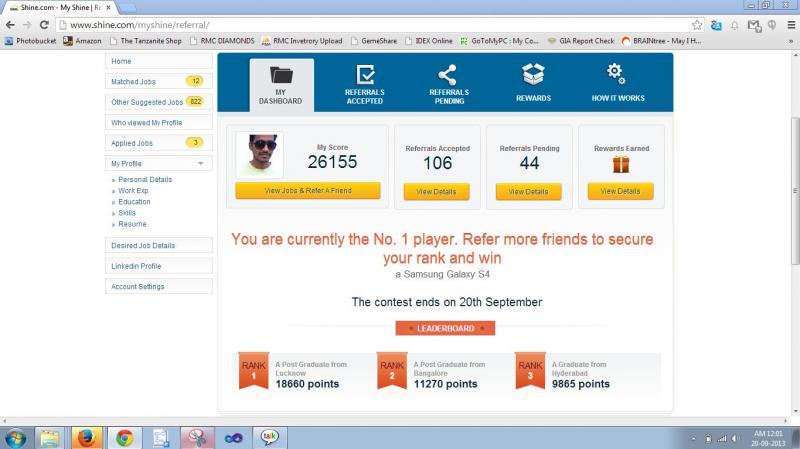Reload the page with the refresh icon

click(x=44, y=24)
